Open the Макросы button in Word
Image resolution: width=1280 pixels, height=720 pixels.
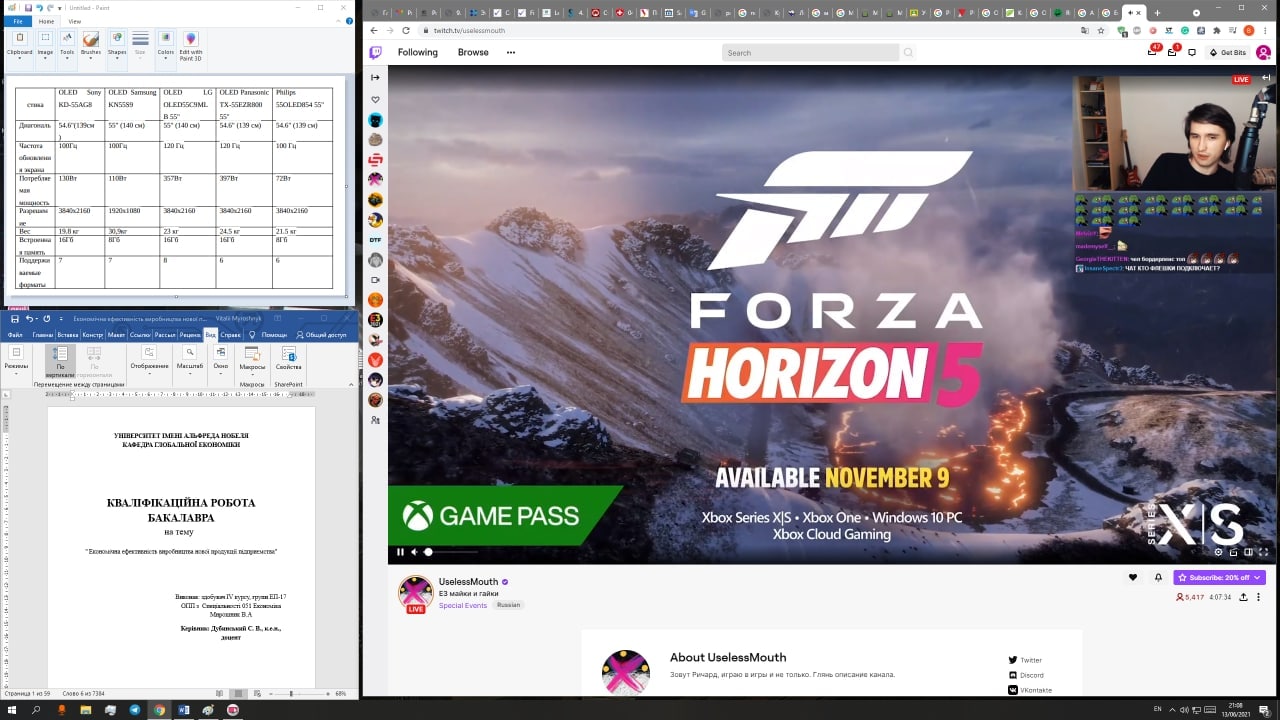coord(252,358)
